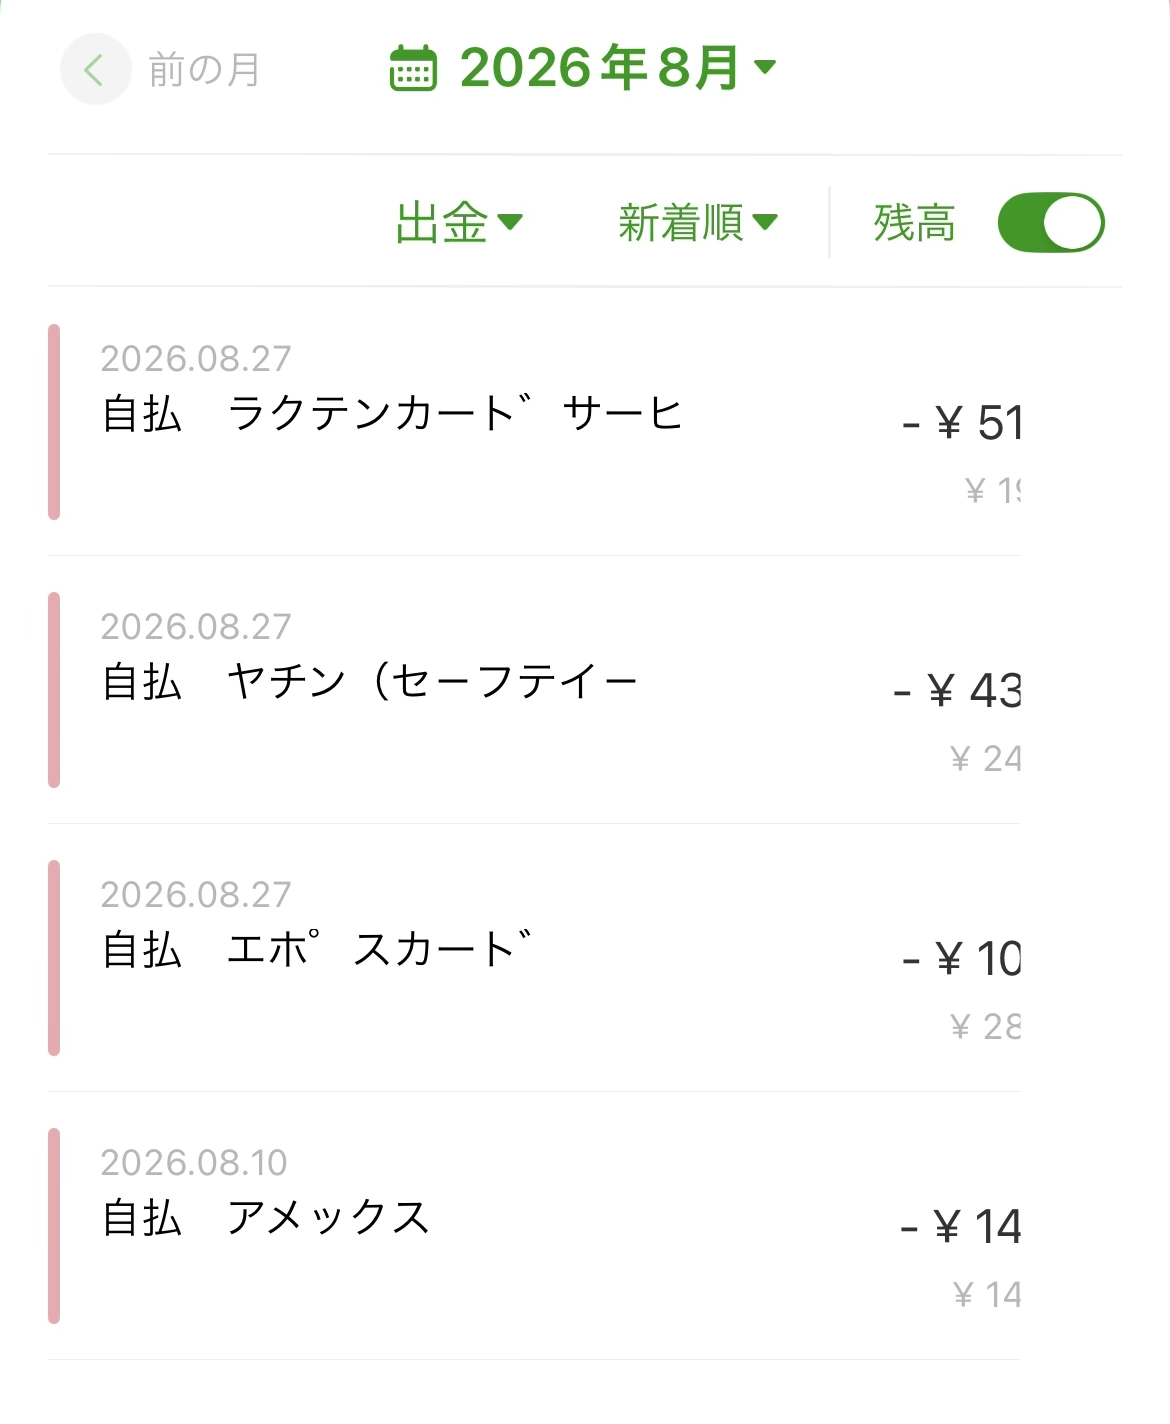The width and height of the screenshot is (1170, 1424).
Task: Select the 2026年8月 month title
Action: coord(599,68)
